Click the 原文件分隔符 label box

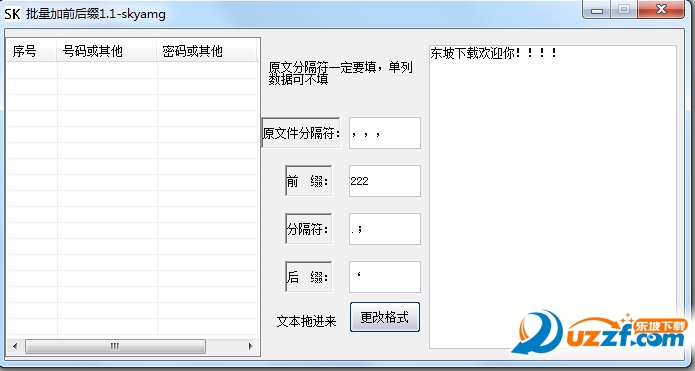point(301,133)
